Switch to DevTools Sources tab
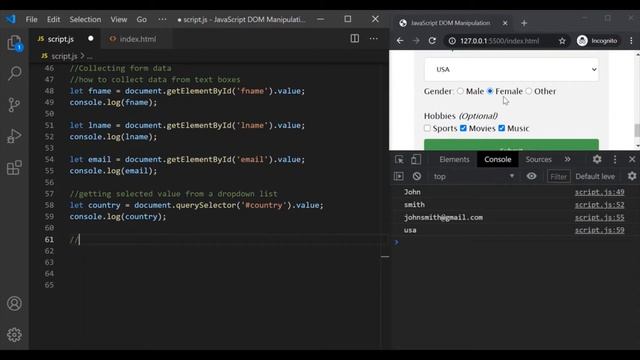Image resolution: width=640 pixels, height=360 pixels. (x=538, y=160)
